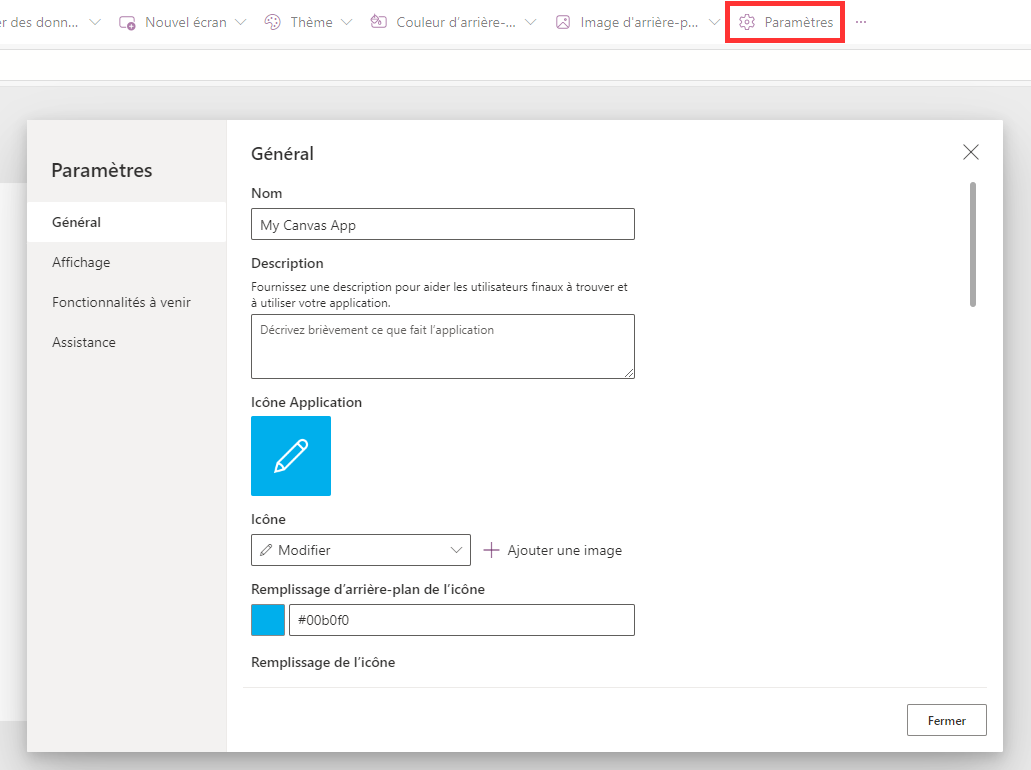1031x770 pixels.
Task: Expand the Couleur d'arrière-plan dropdown arrow
Action: pos(531,22)
